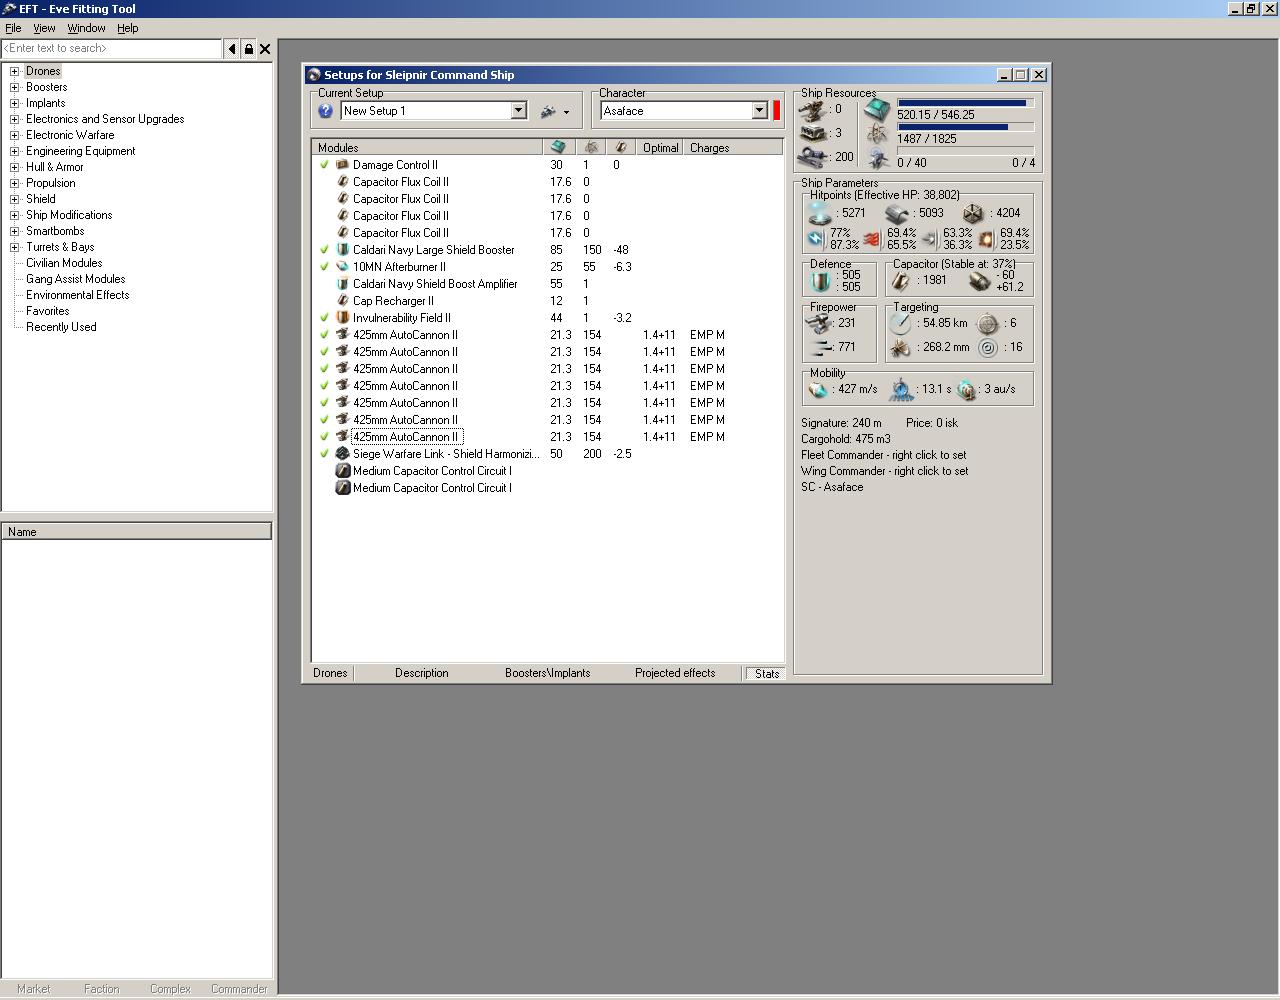1280x1000 pixels.
Task: Toggle the Siege Warfare Link checkmark
Action: [x=324, y=454]
